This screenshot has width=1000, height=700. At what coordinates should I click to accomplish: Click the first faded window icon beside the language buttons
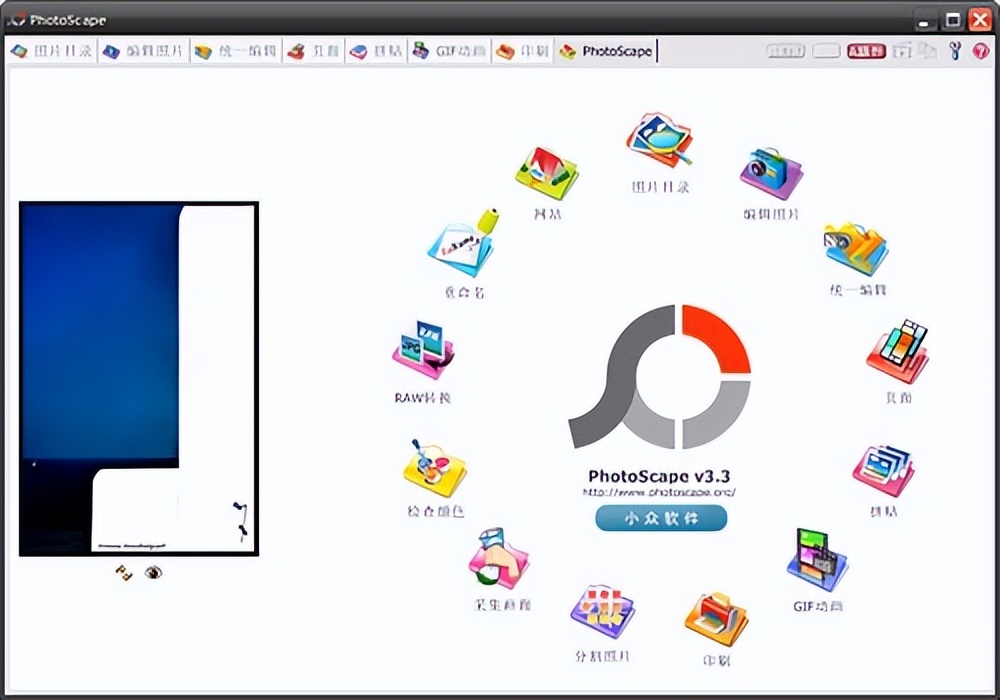pos(901,51)
